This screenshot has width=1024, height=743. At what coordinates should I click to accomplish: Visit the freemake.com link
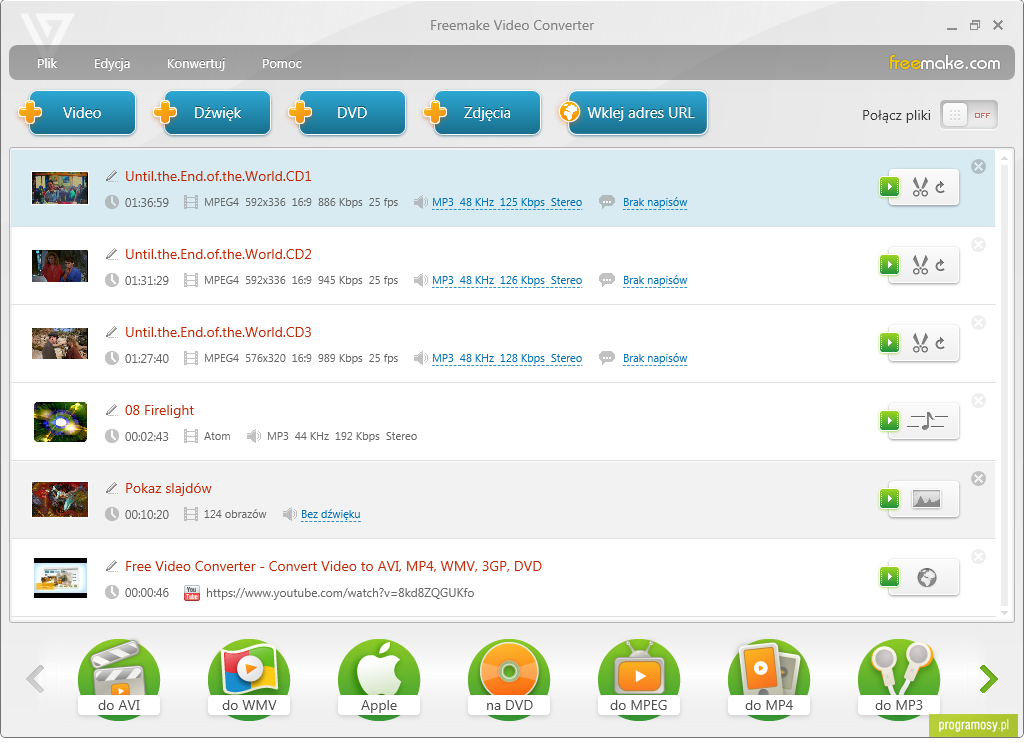click(944, 63)
